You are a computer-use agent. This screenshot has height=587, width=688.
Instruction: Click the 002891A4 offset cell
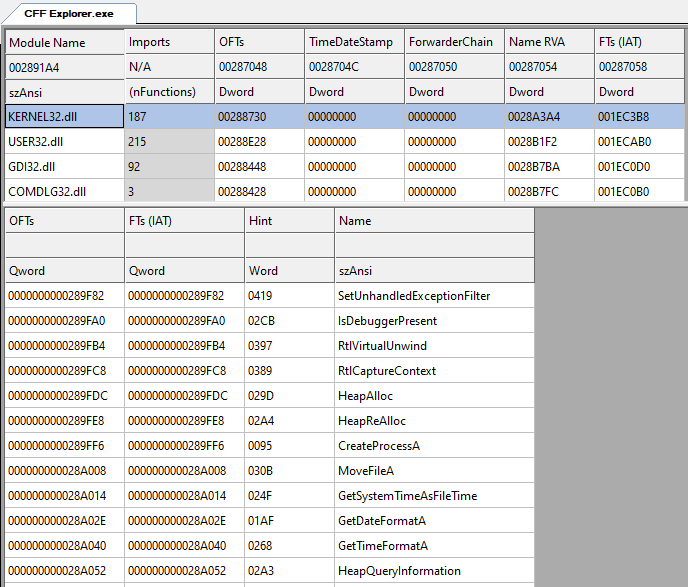(x=65, y=67)
